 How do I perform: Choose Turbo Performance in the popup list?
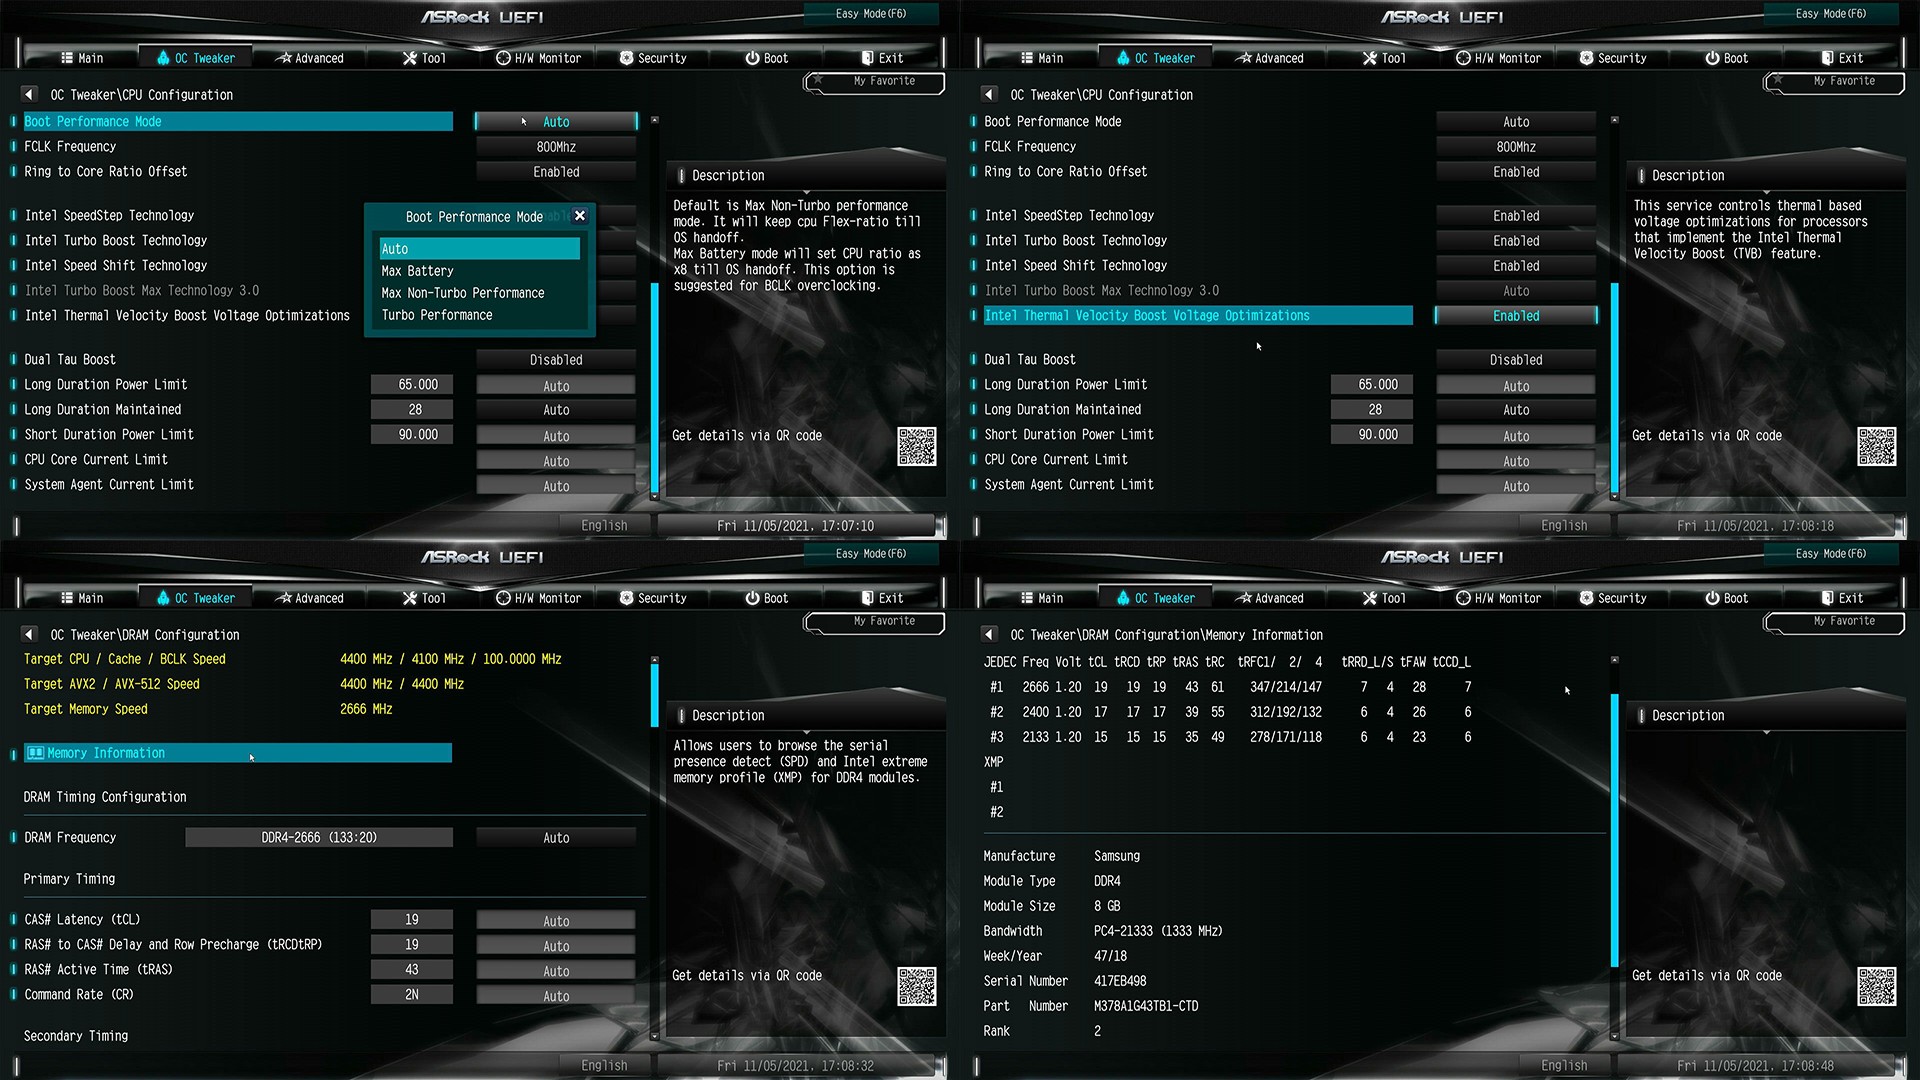(x=437, y=315)
